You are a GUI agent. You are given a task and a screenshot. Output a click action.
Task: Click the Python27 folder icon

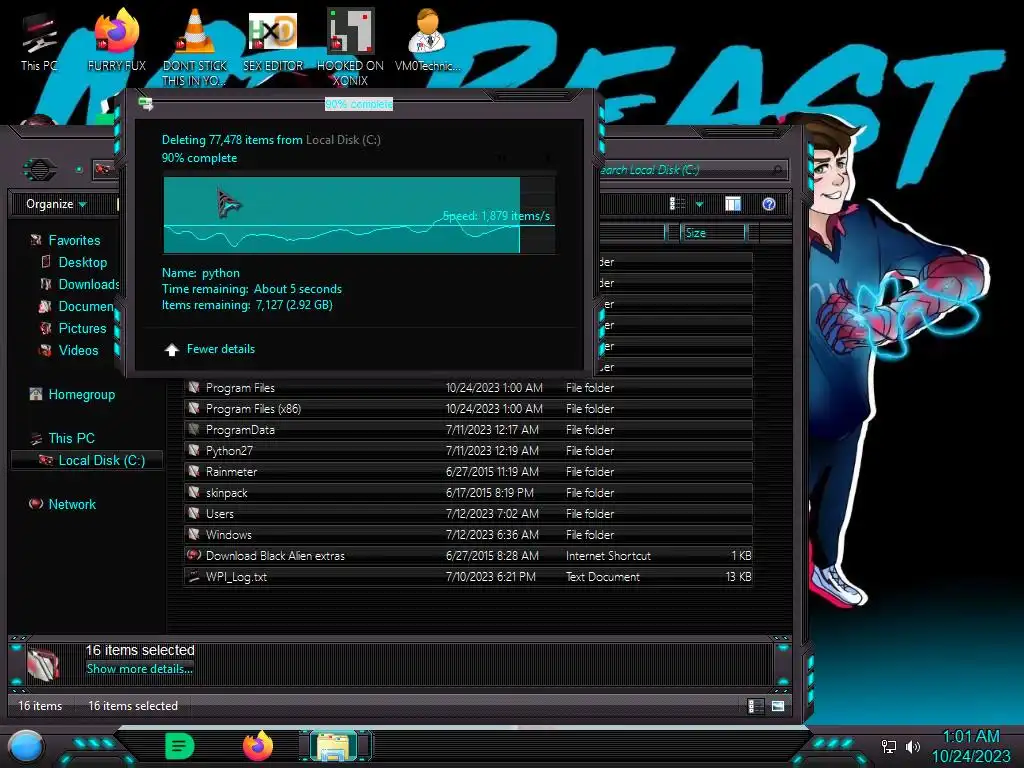tap(194, 451)
